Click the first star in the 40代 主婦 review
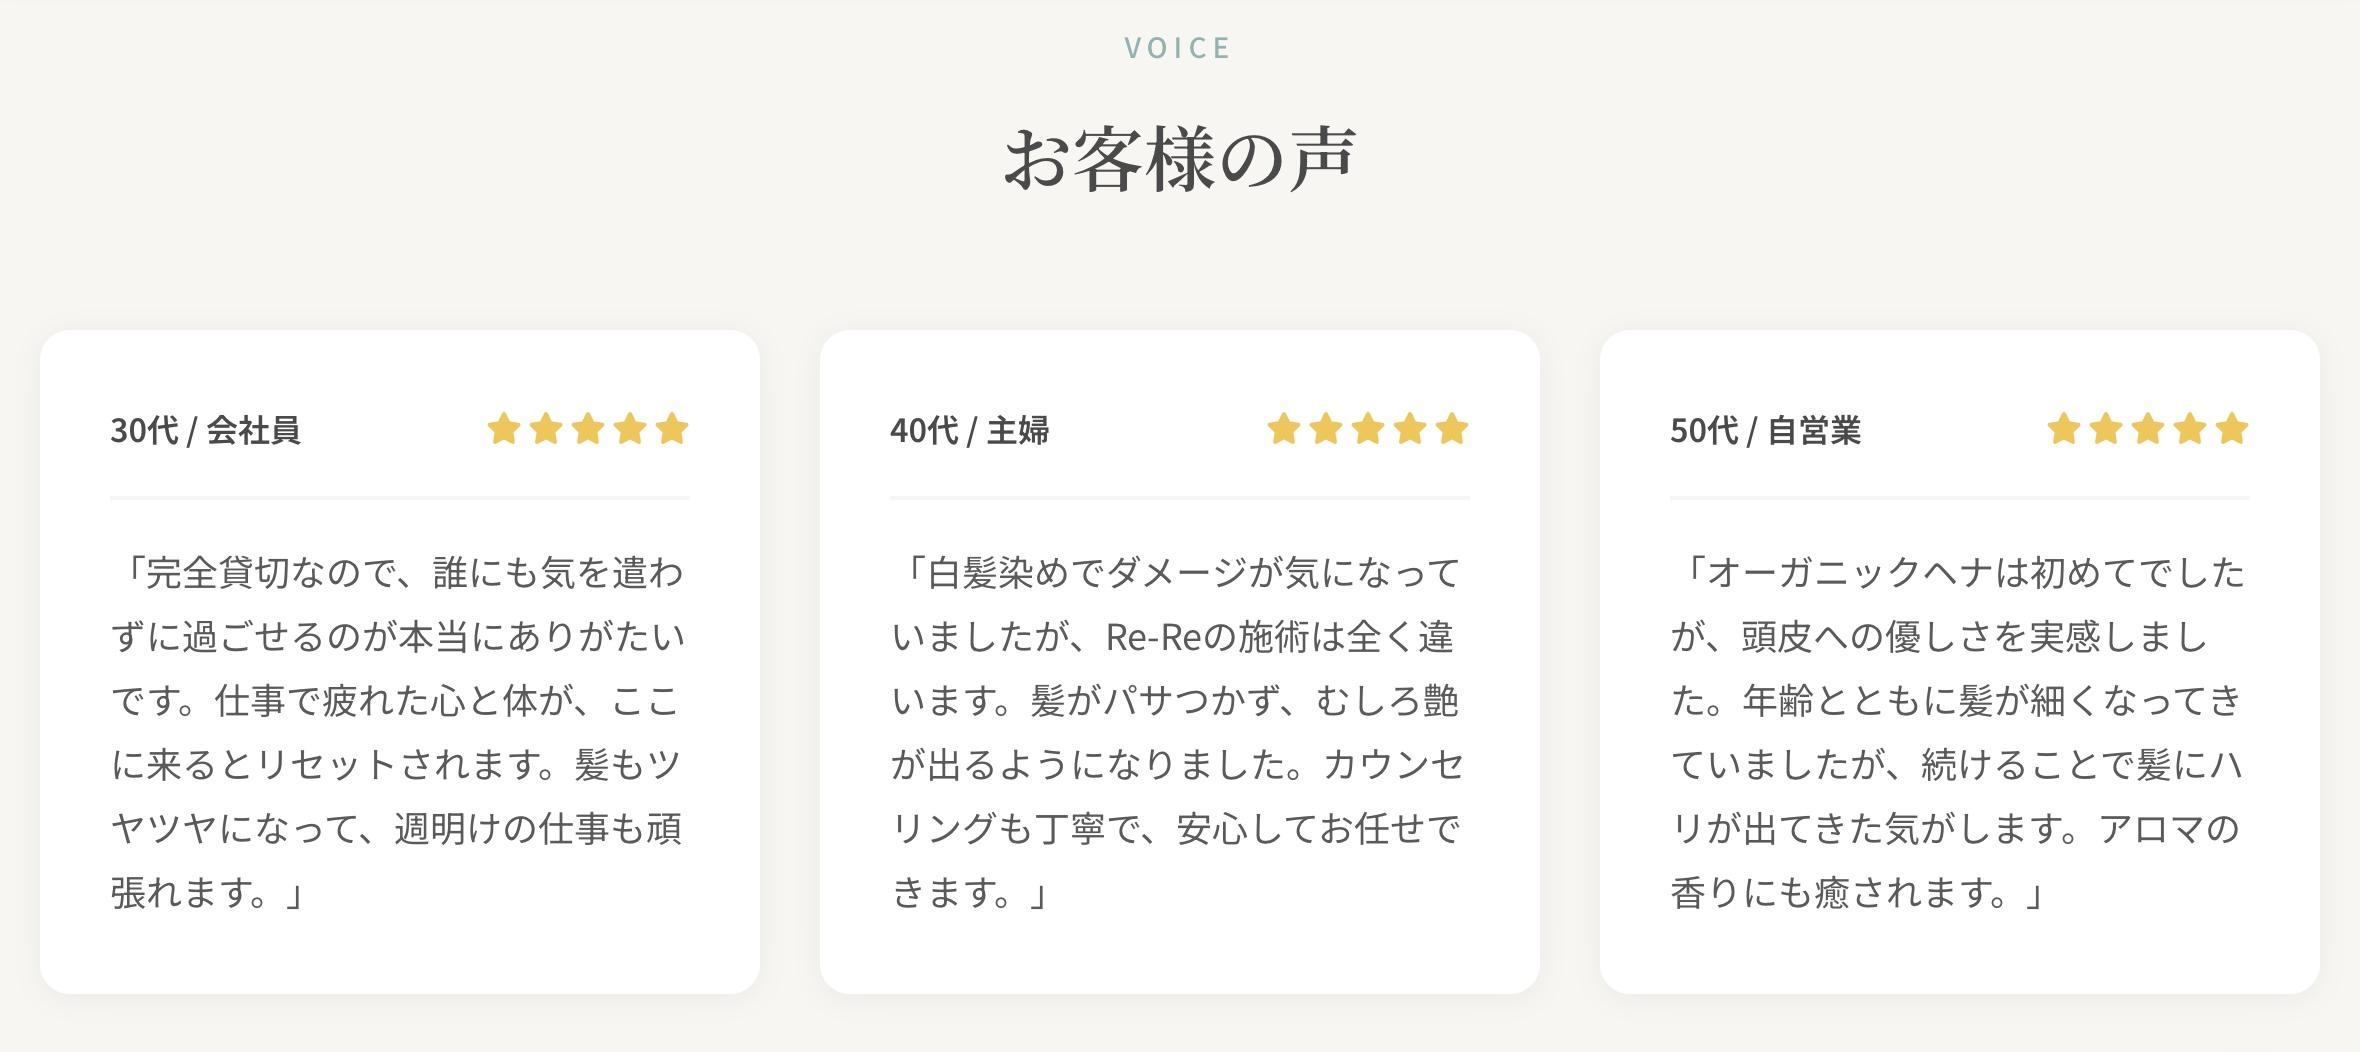This screenshot has height=1052, width=2360. click(1284, 430)
